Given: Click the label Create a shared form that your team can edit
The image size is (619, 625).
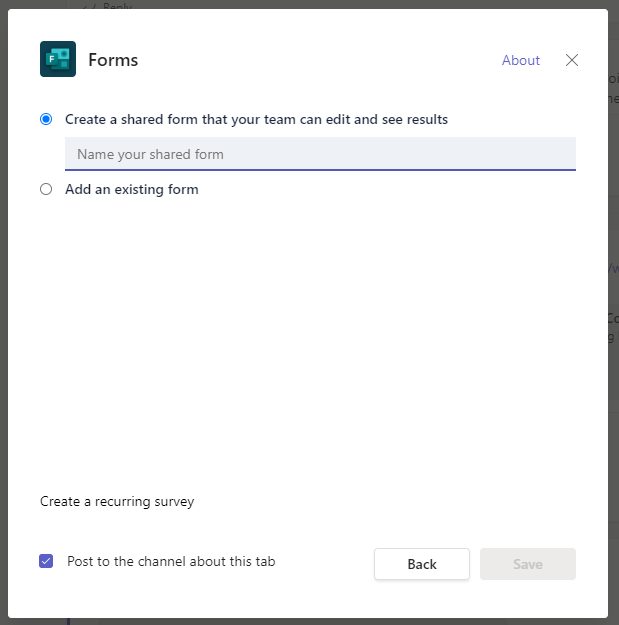Looking at the screenshot, I should (256, 119).
